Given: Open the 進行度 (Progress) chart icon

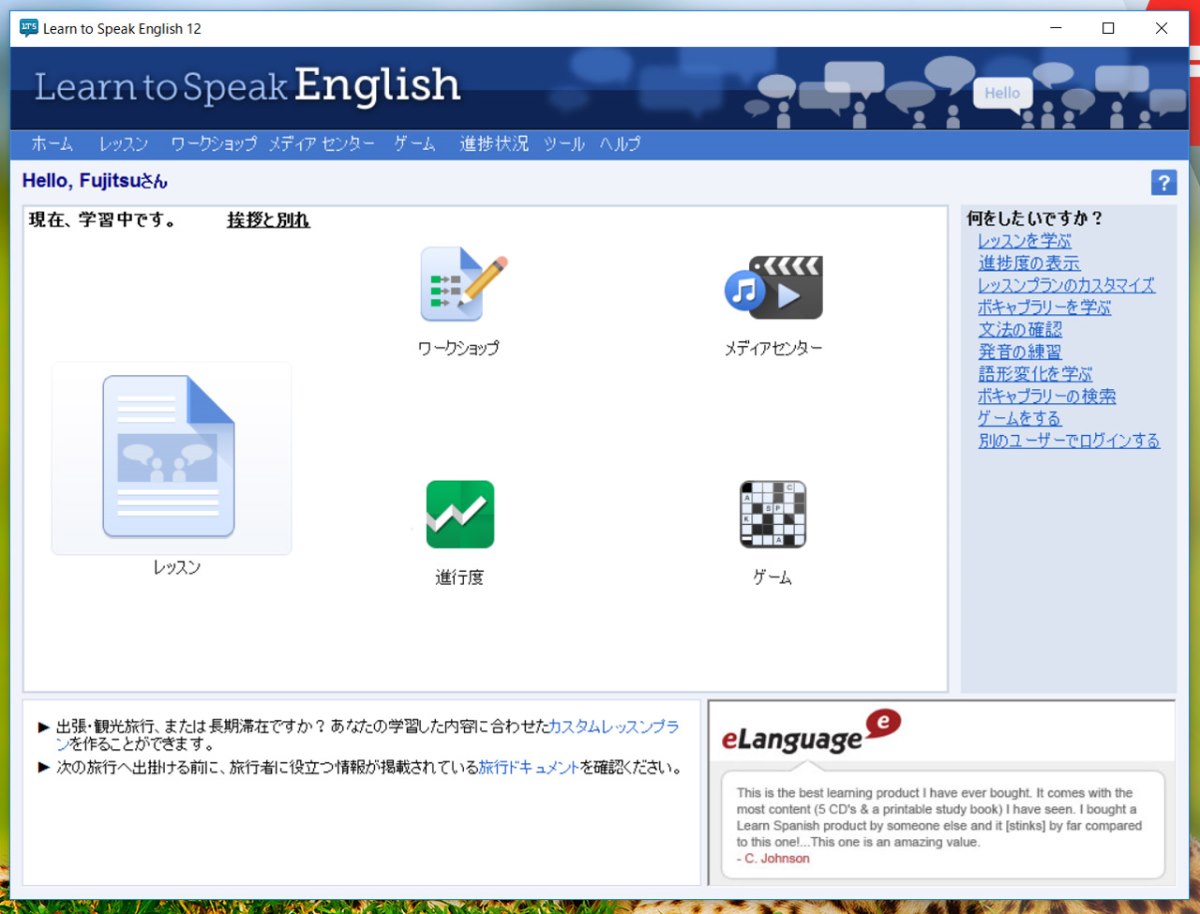Looking at the screenshot, I should 458,514.
